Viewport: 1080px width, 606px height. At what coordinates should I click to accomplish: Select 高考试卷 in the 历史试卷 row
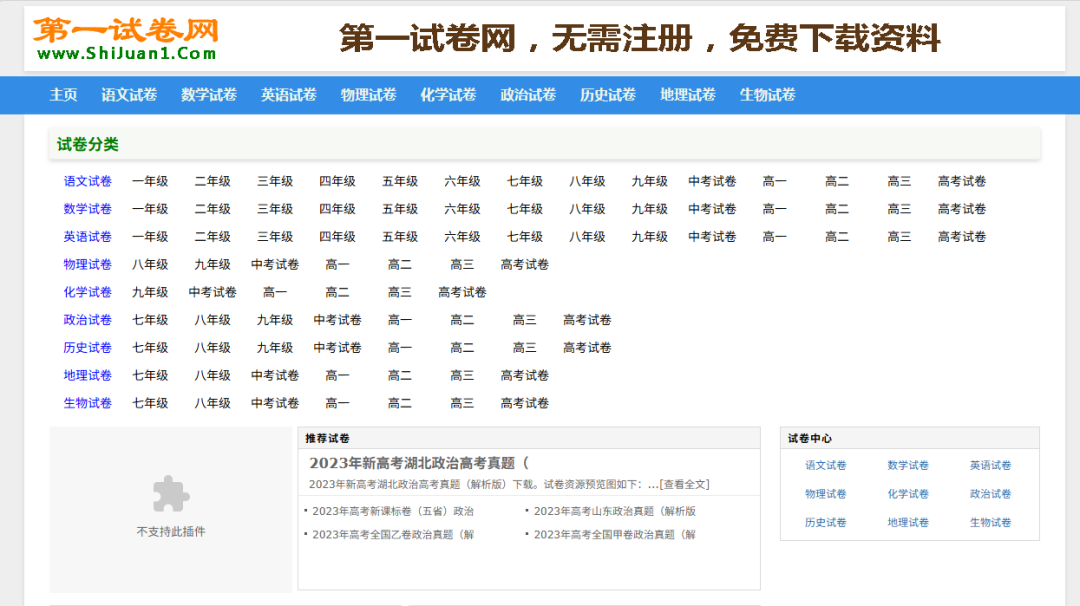click(x=586, y=347)
